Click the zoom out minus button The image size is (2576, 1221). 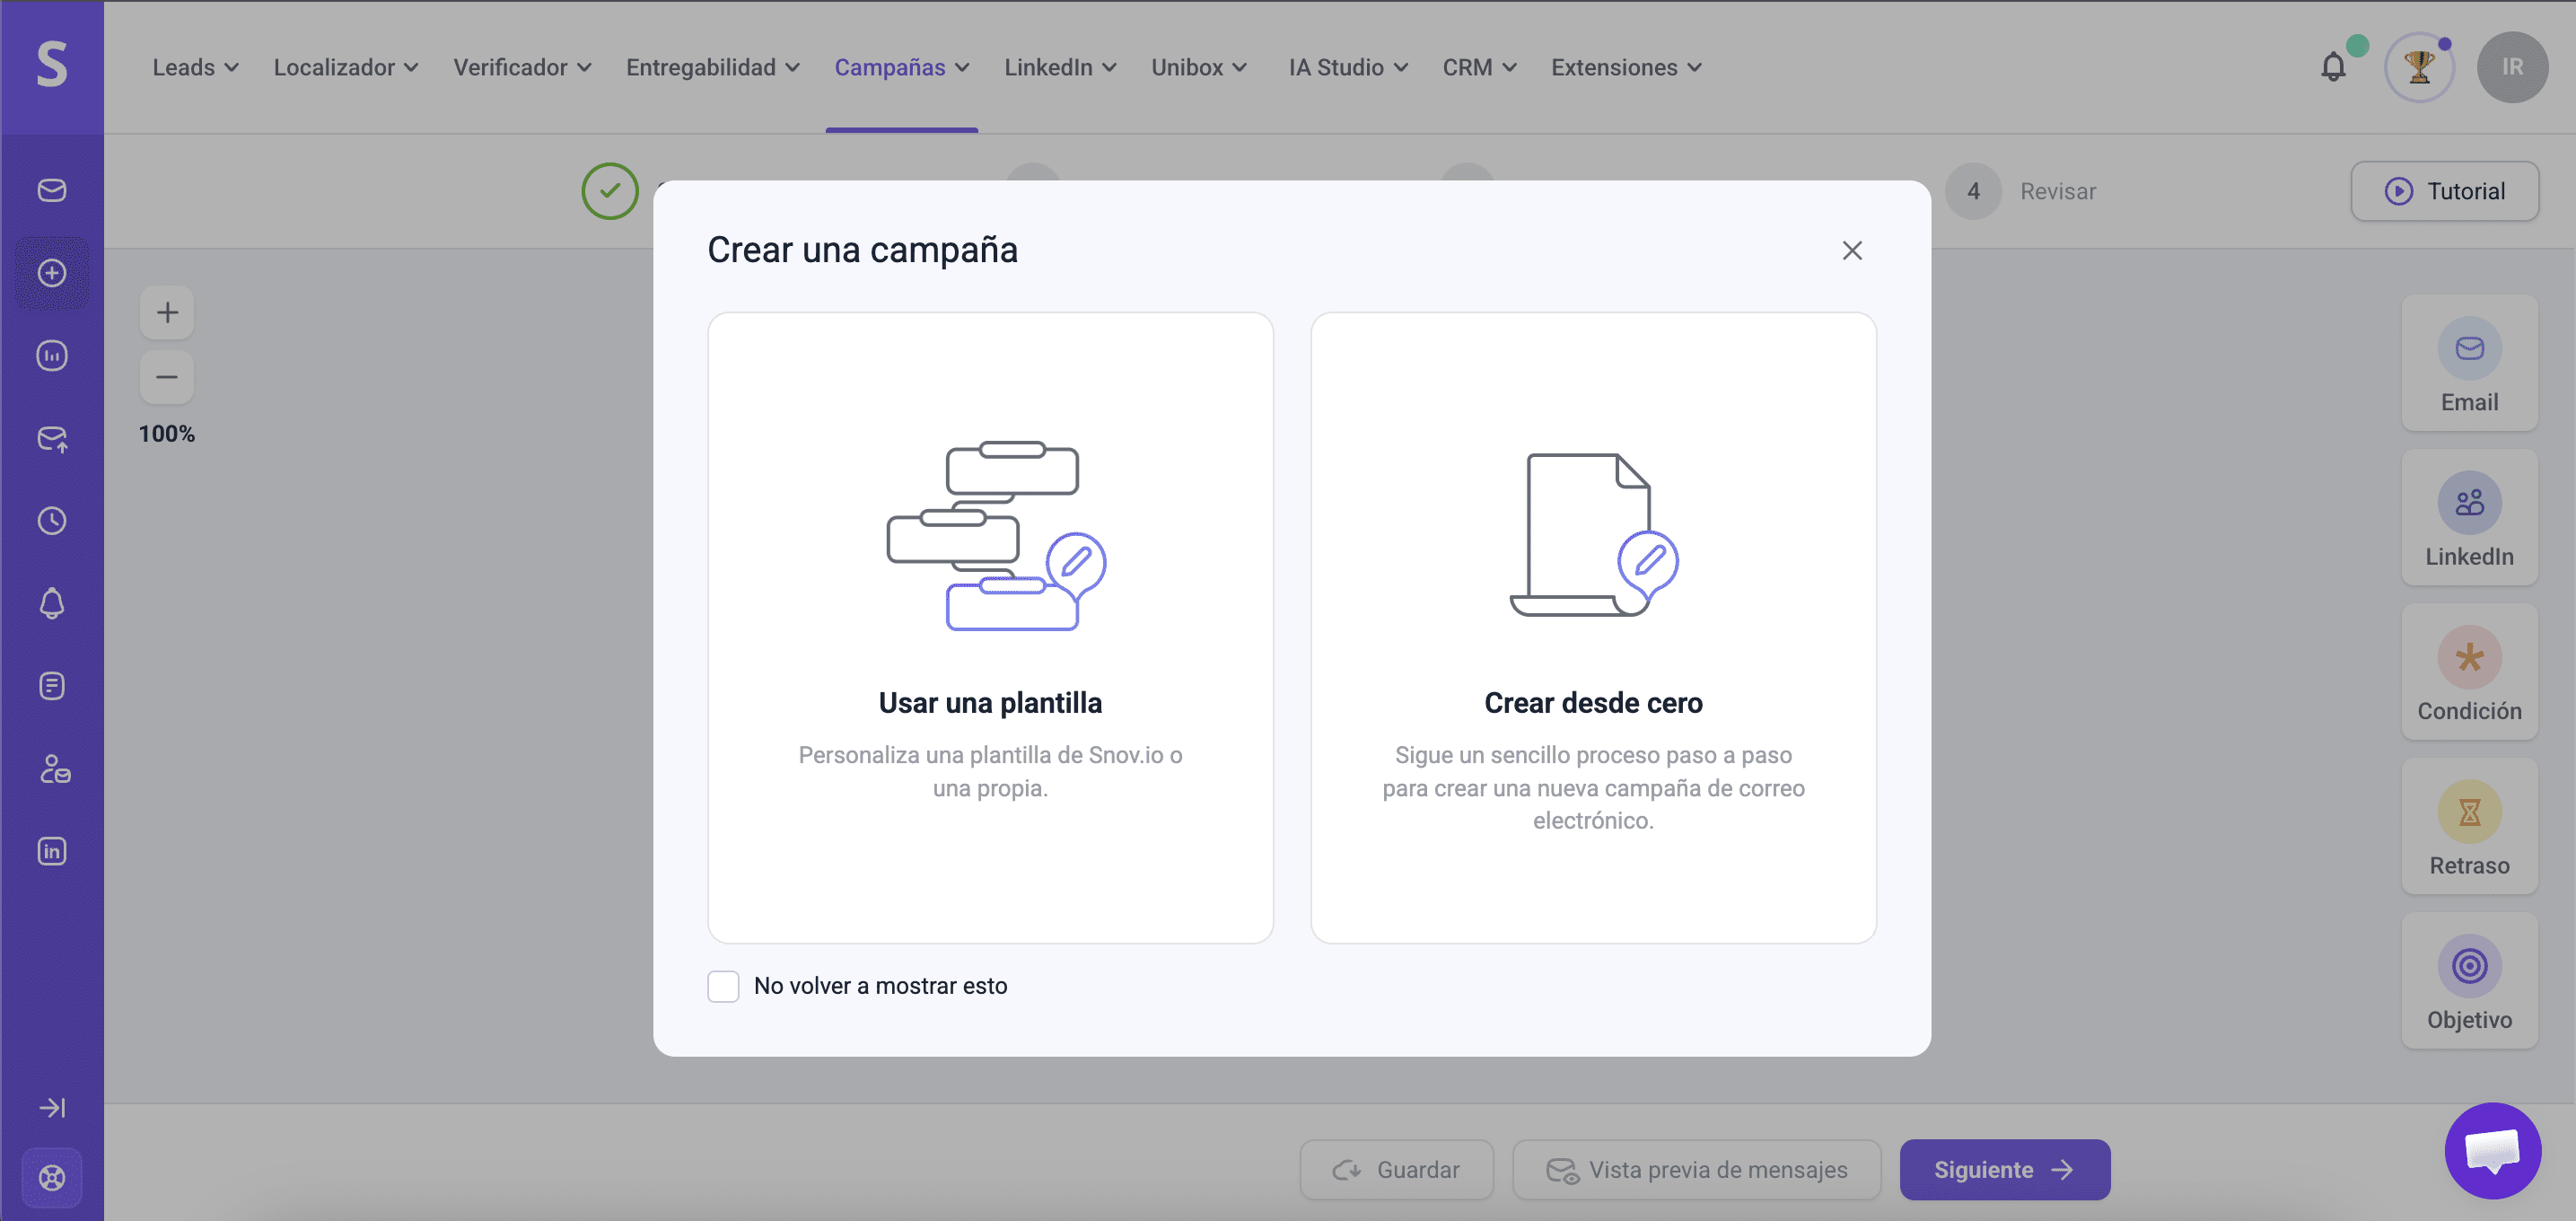(167, 377)
